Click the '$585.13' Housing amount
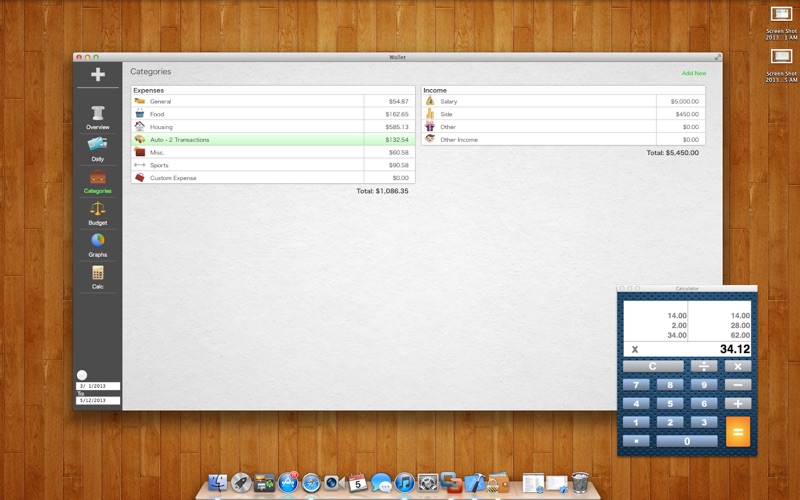The height and width of the screenshot is (500, 800). [x=397, y=127]
